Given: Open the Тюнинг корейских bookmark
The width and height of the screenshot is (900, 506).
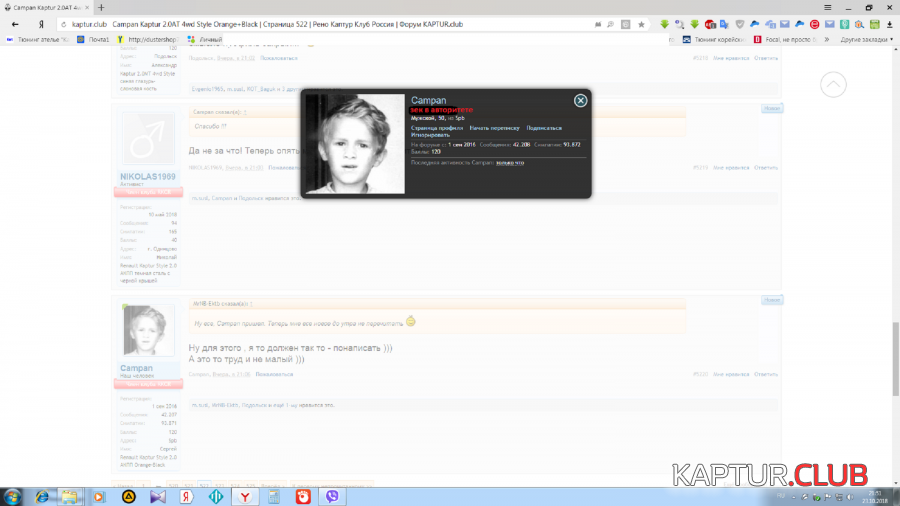Looking at the screenshot, I should click(713, 40).
